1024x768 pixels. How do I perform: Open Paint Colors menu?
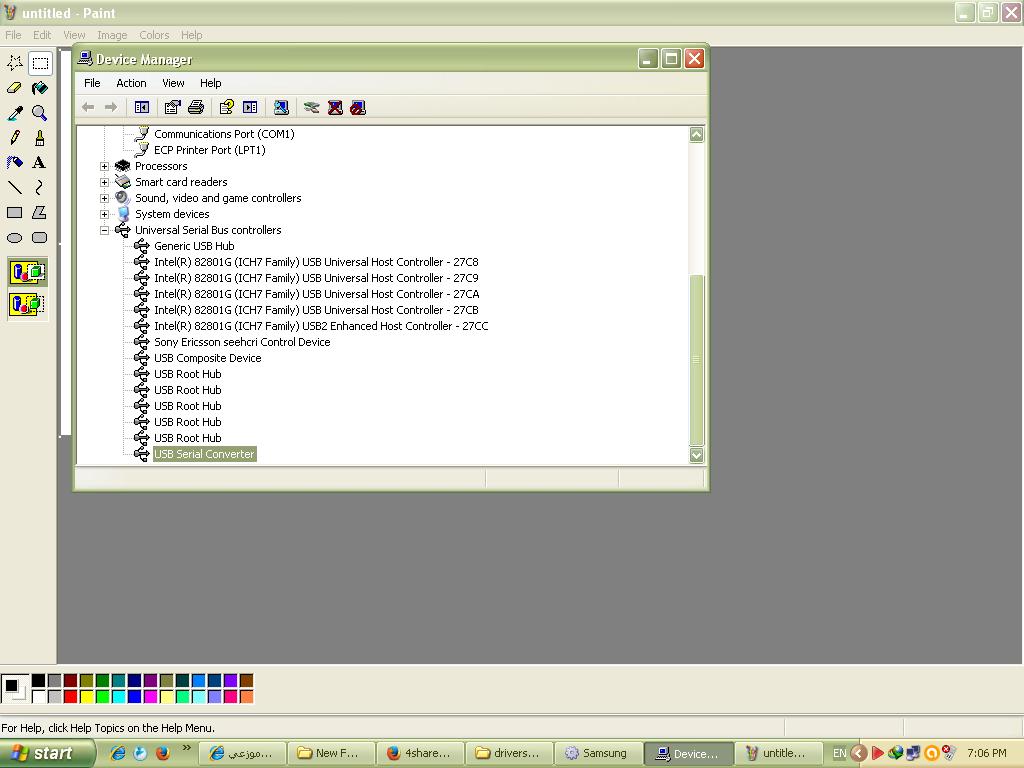(x=154, y=35)
